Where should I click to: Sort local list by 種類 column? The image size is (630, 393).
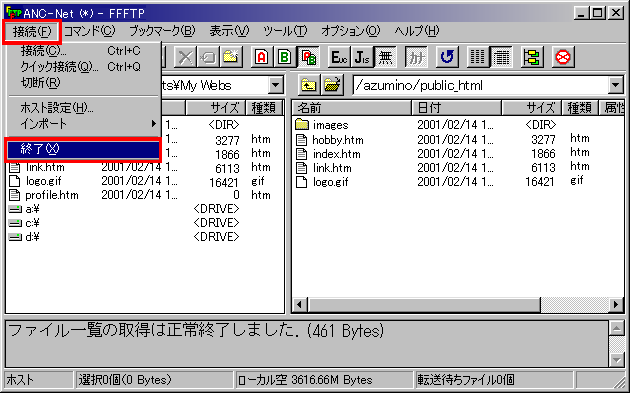264,108
